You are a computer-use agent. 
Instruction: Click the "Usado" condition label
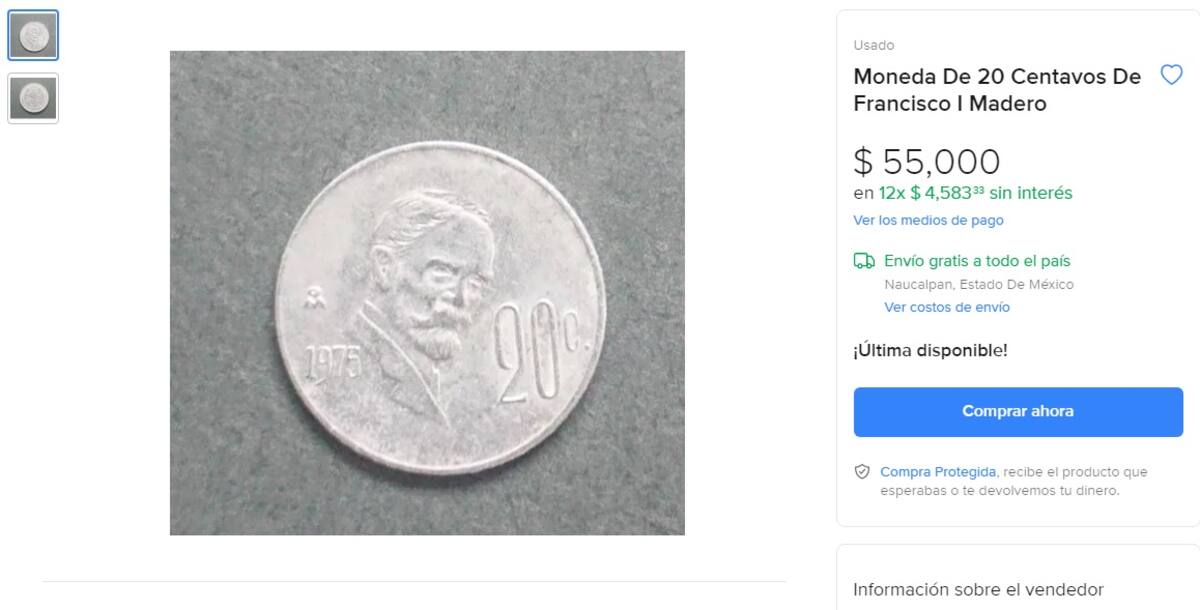[x=873, y=45]
